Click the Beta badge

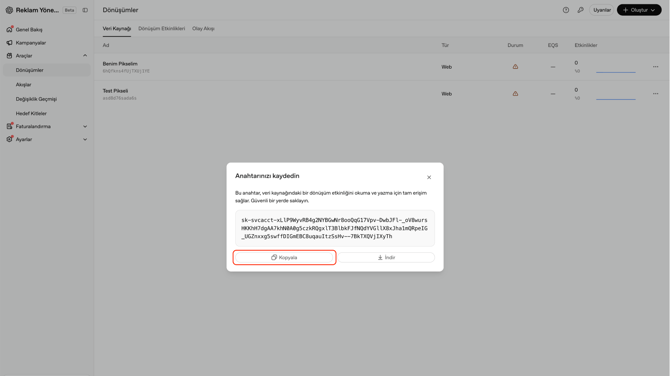pyautogui.click(x=69, y=10)
